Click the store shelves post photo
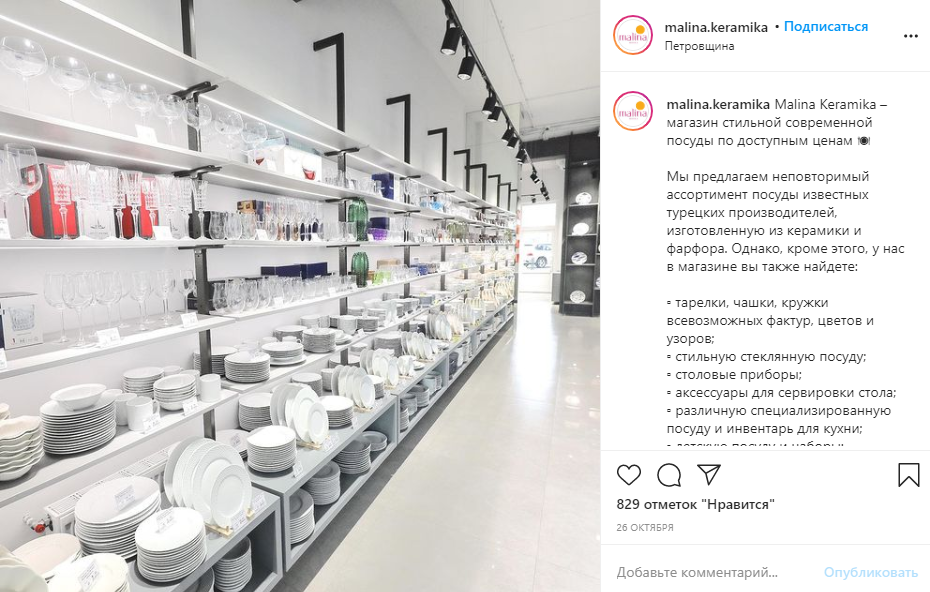Viewport: 930px width, 592px height. [300, 296]
